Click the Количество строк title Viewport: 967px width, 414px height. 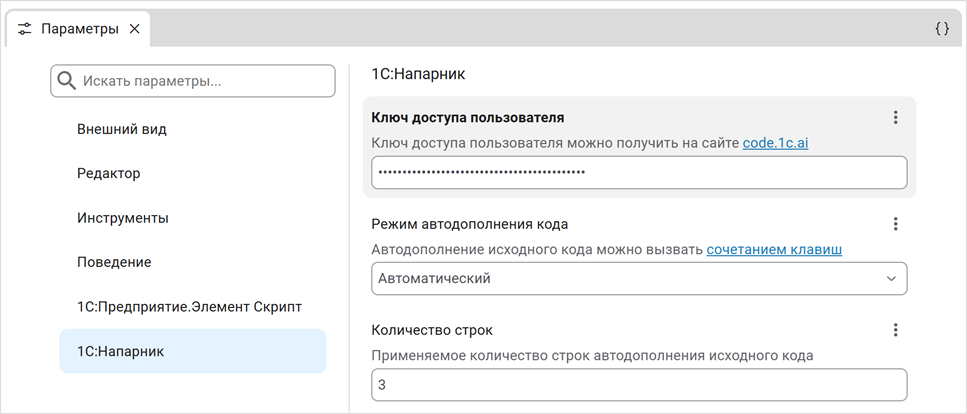432,330
